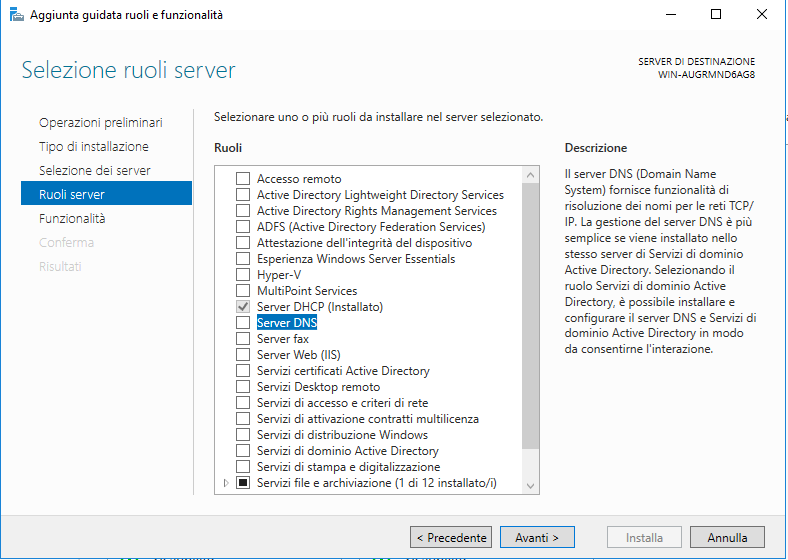Cancel the wizard with Annulla

[x=727, y=537]
